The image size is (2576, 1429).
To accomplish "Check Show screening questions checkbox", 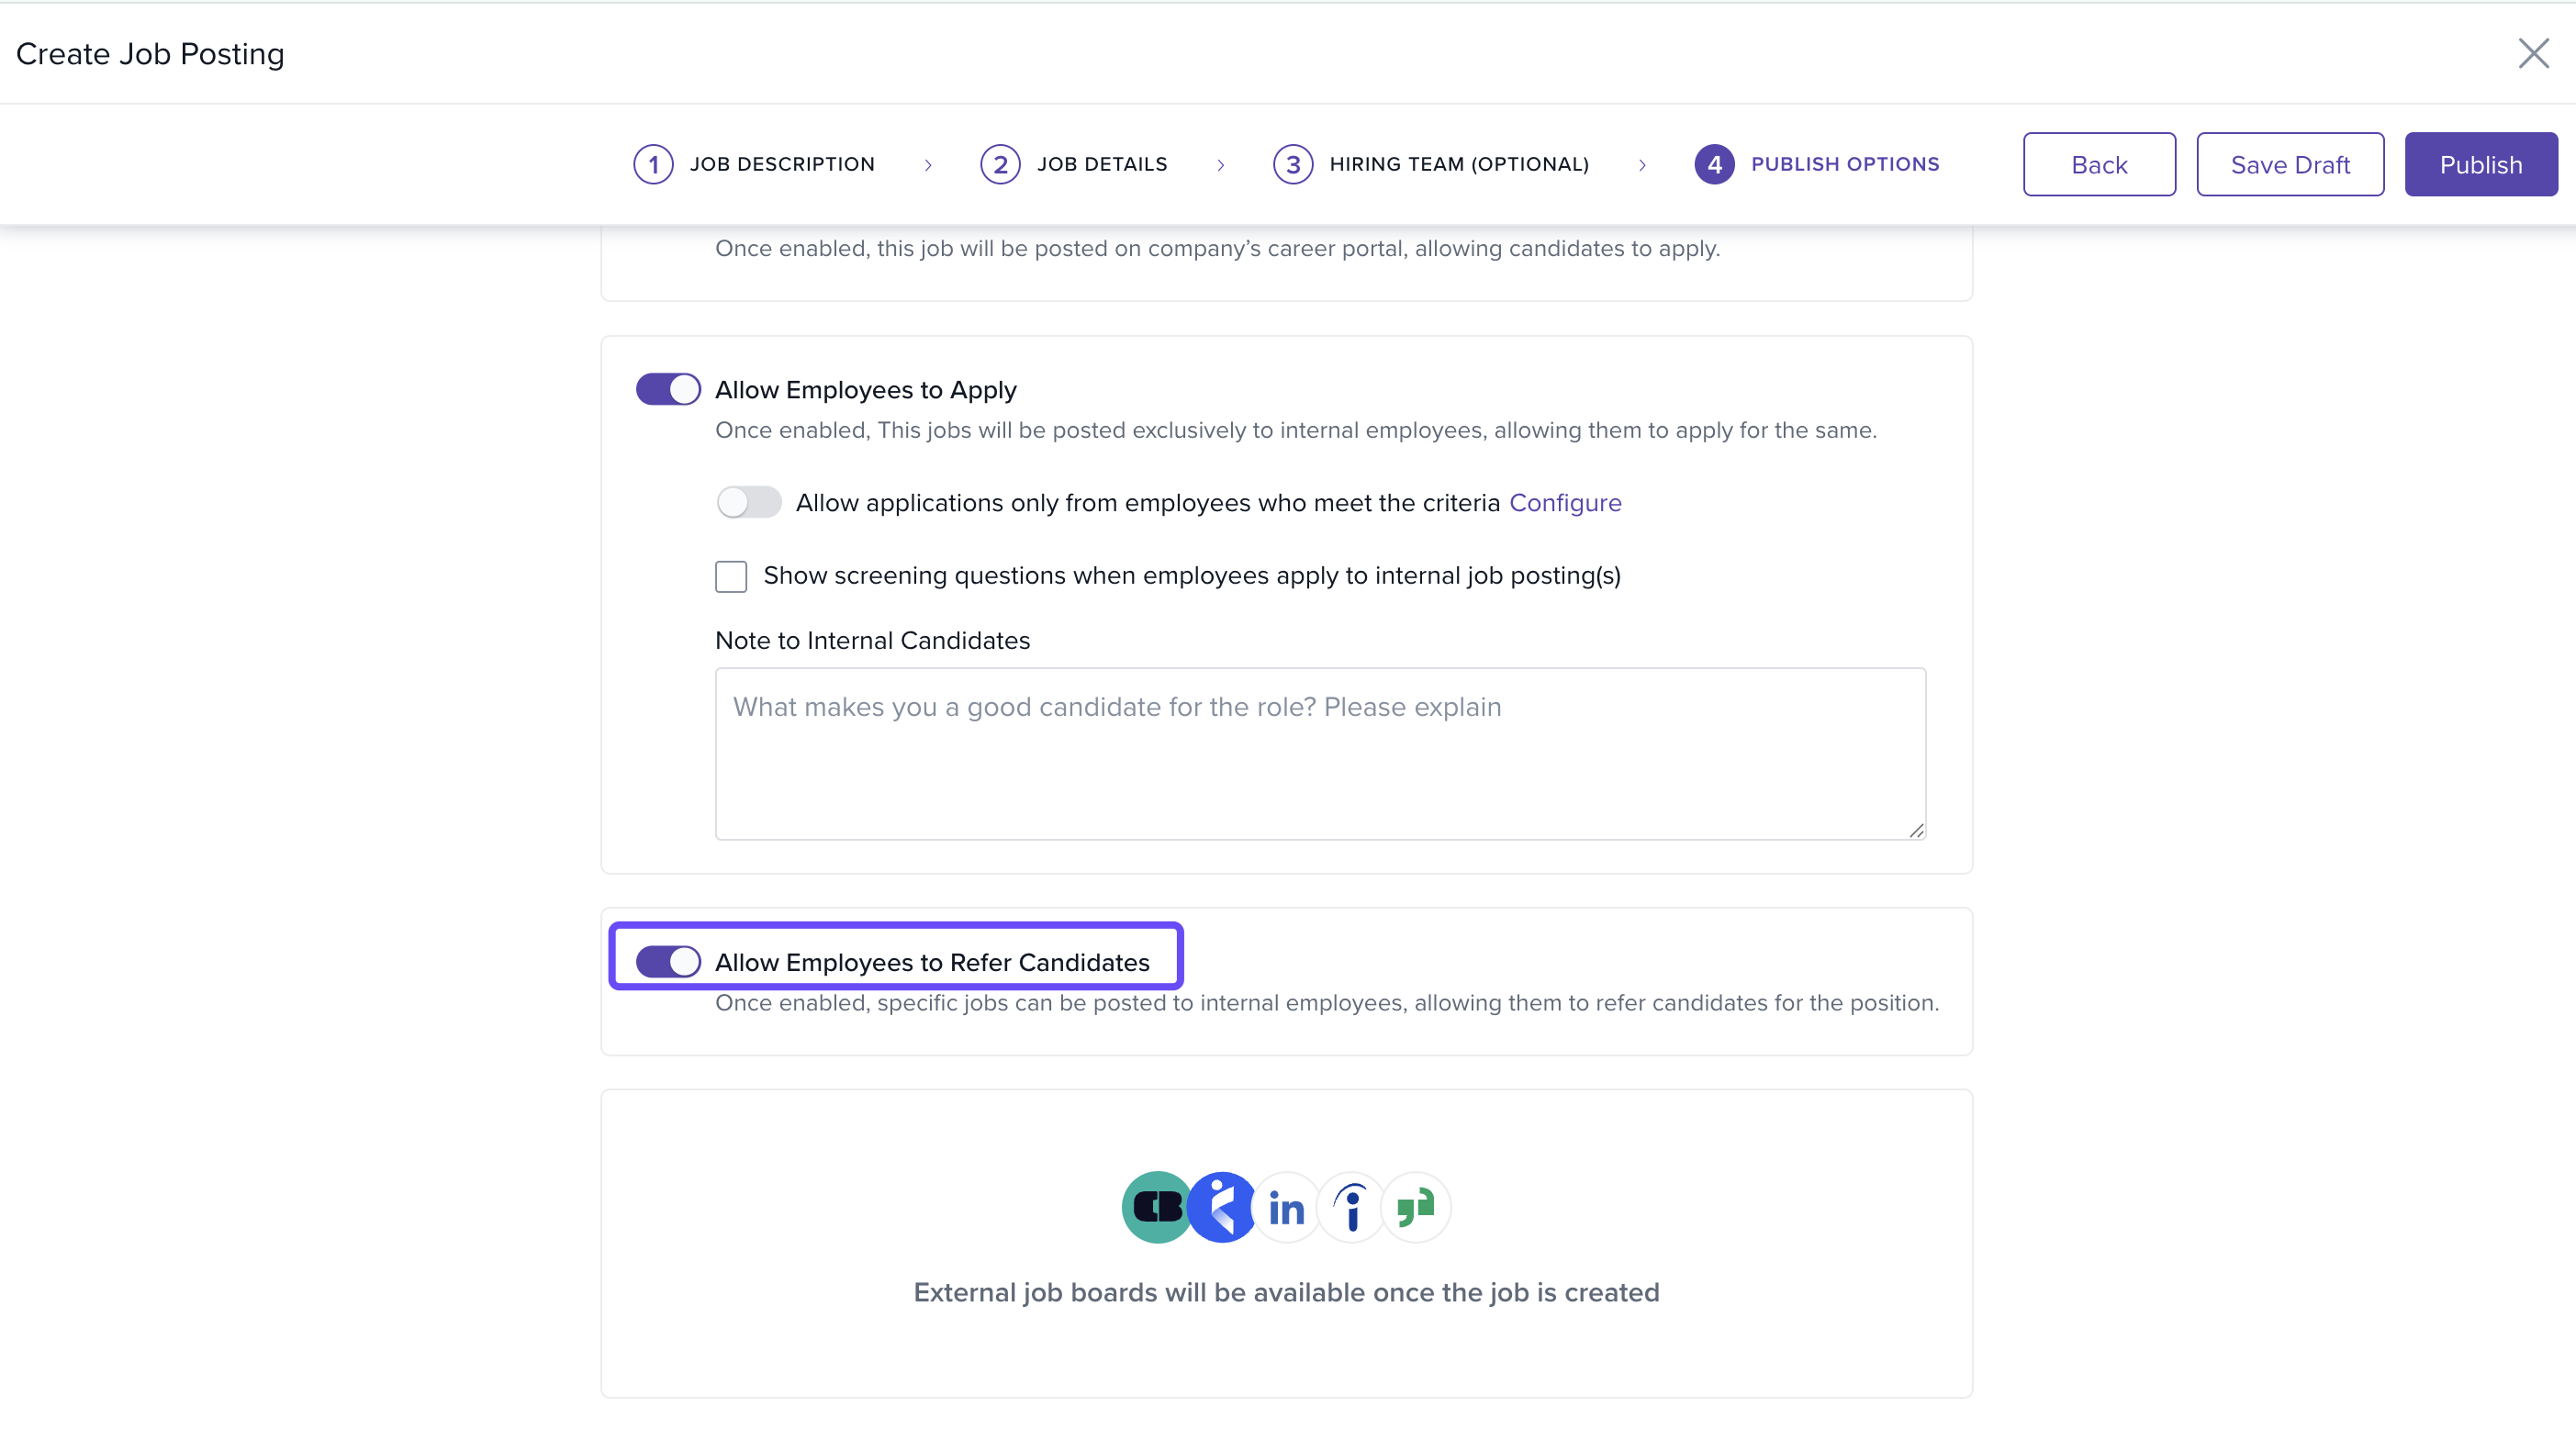I will [x=731, y=576].
